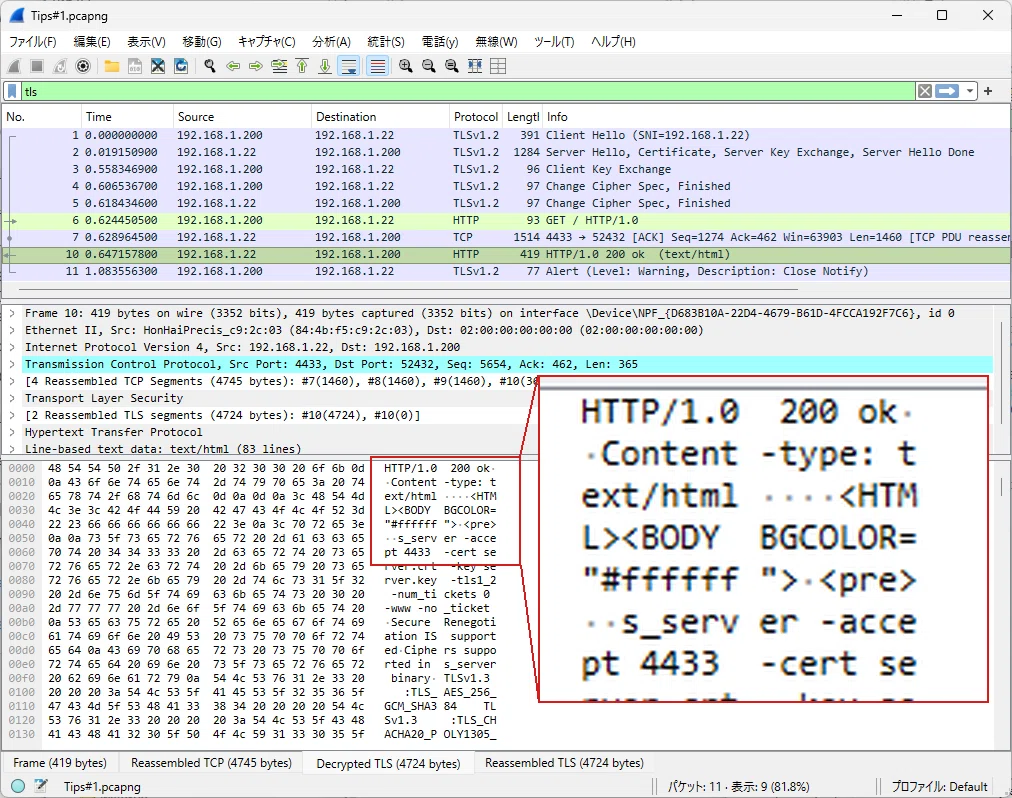1012x798 pixels.
Task: Reload this capture file
Action: click(x=181, y=66)
